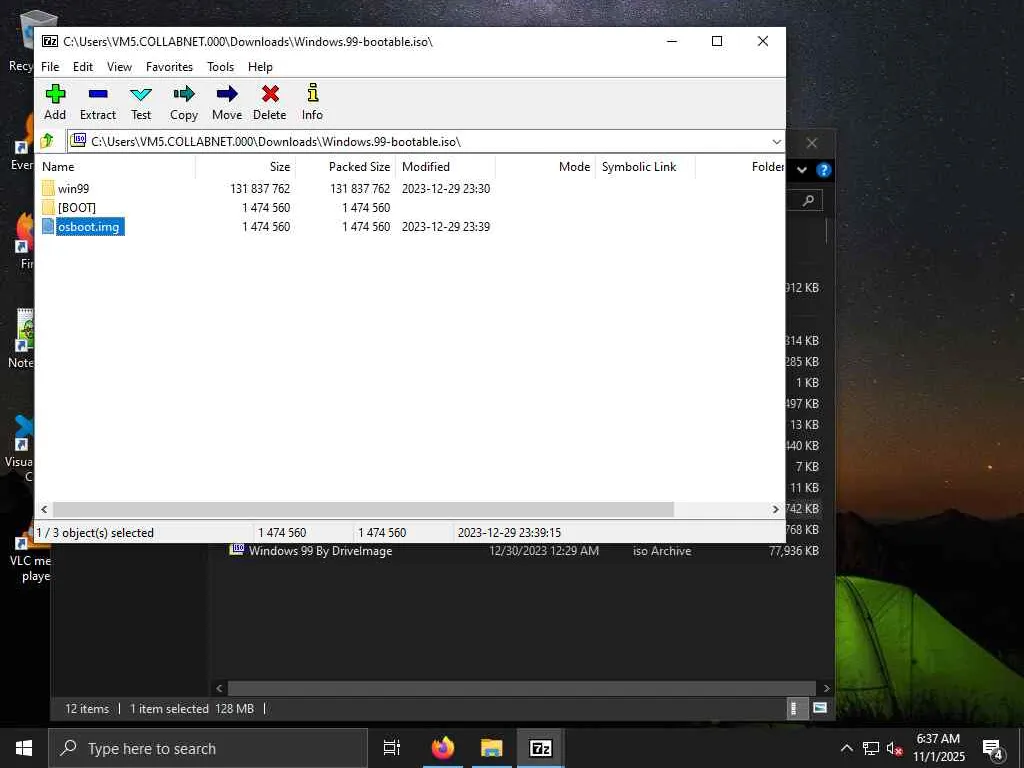Sort by the Modified column
Image resolution: width=1024 pixels, height=768 pixels.
pyautogui.click(x=445, y=167)
